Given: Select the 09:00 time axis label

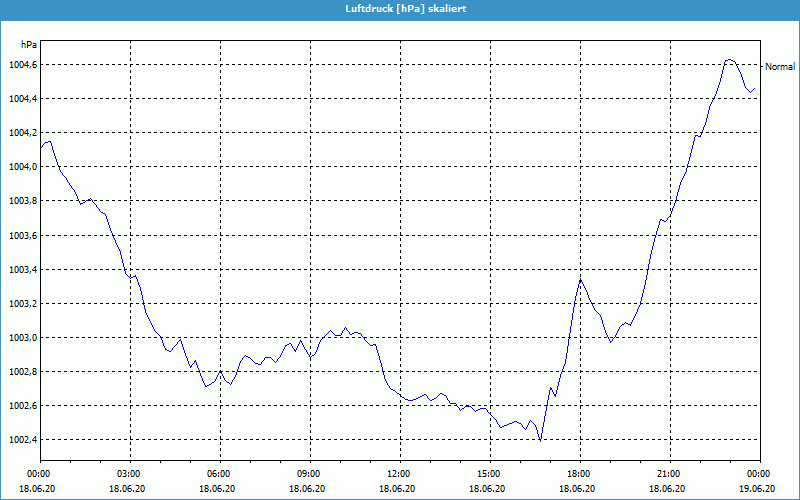Looking at the screenshot, I should (x=309, y=474).
